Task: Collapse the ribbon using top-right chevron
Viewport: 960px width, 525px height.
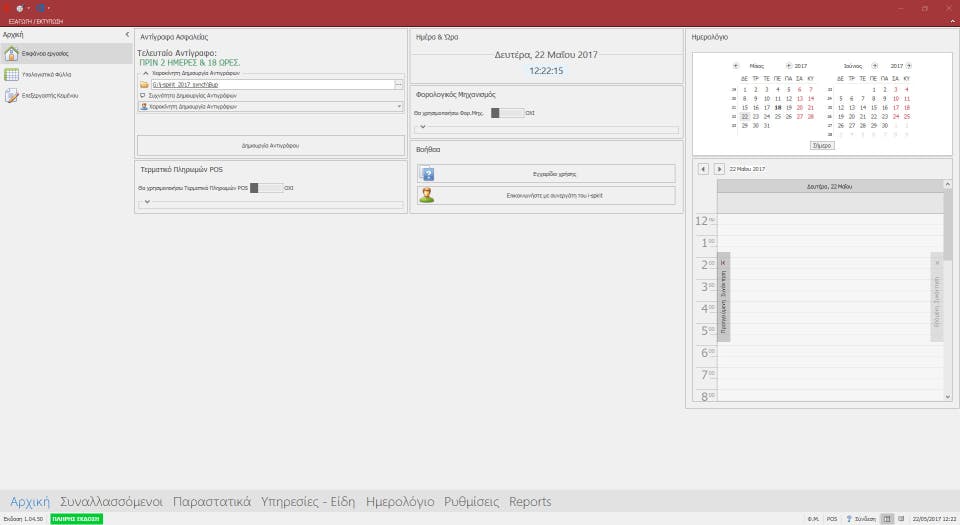Action: (x=952, y=21)
